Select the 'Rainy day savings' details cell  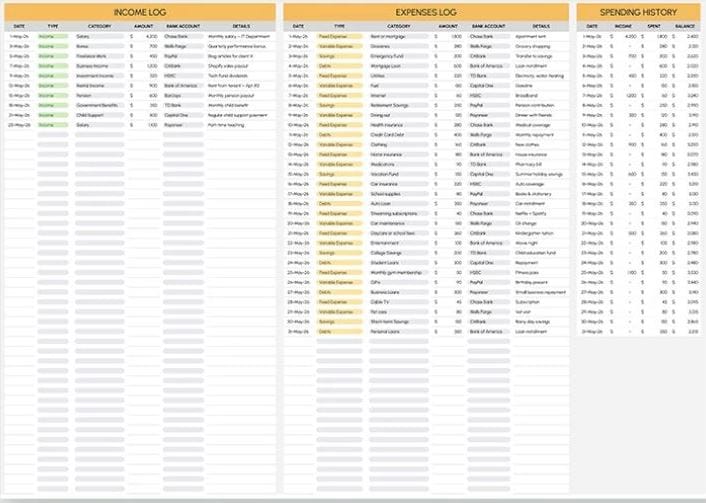[x=541, y=322]
